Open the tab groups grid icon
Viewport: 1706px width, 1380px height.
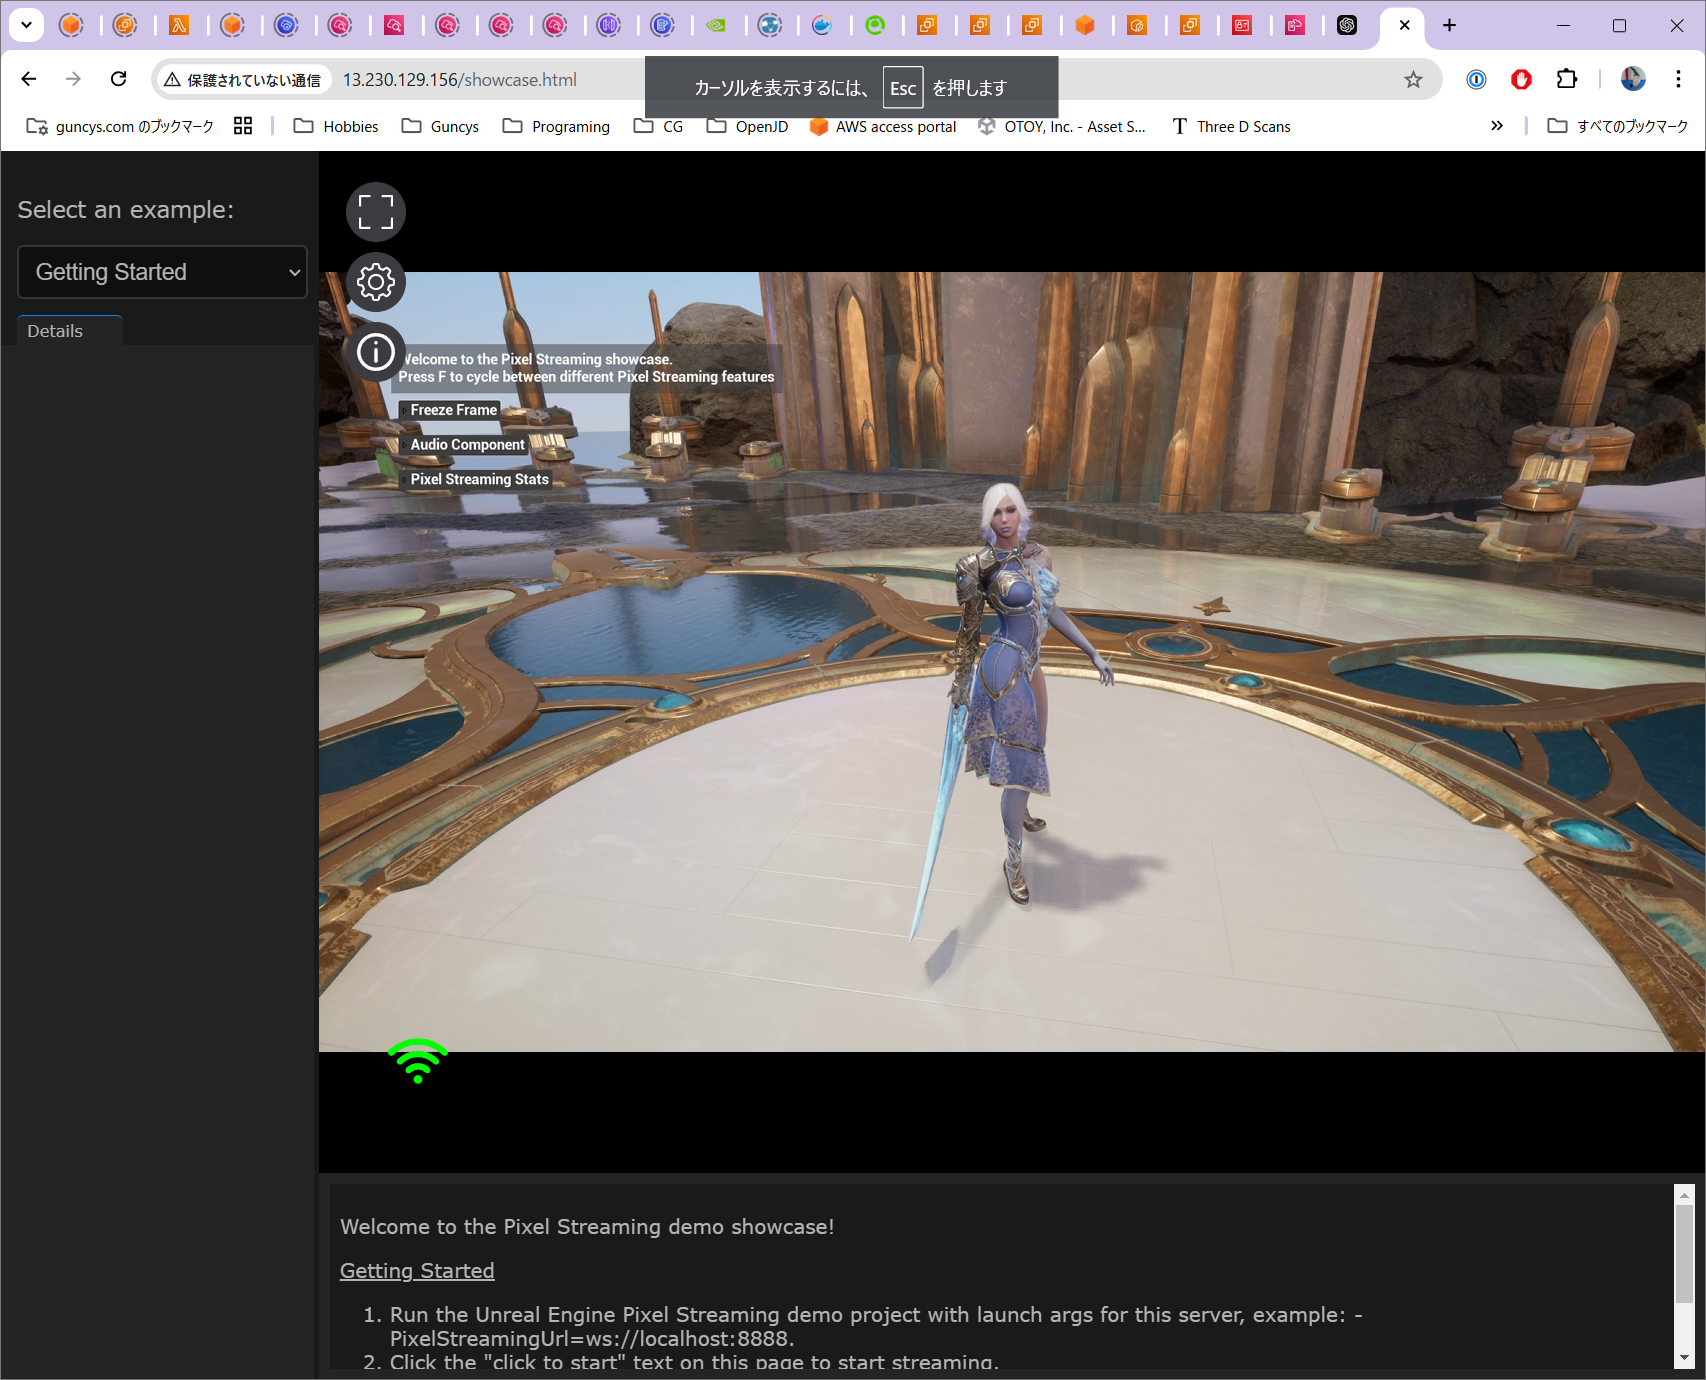pos(243,126)
